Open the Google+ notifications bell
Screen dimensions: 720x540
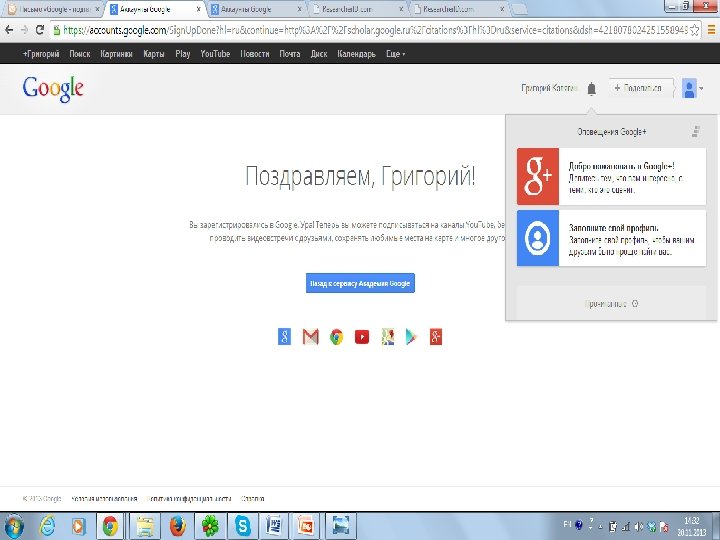click(591, 88)
